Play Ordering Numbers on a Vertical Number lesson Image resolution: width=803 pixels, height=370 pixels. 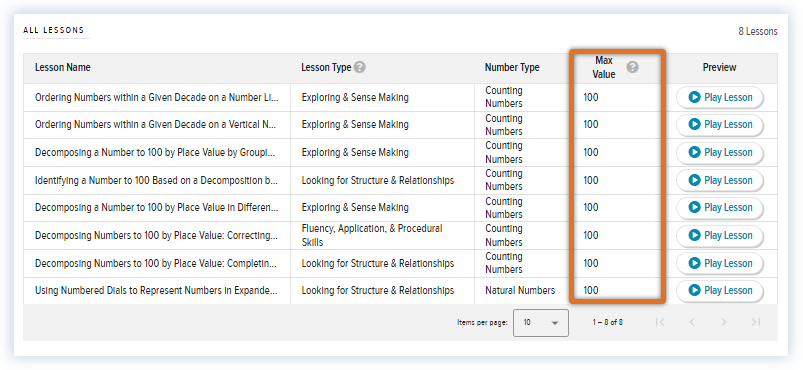(x=720, y=125)
